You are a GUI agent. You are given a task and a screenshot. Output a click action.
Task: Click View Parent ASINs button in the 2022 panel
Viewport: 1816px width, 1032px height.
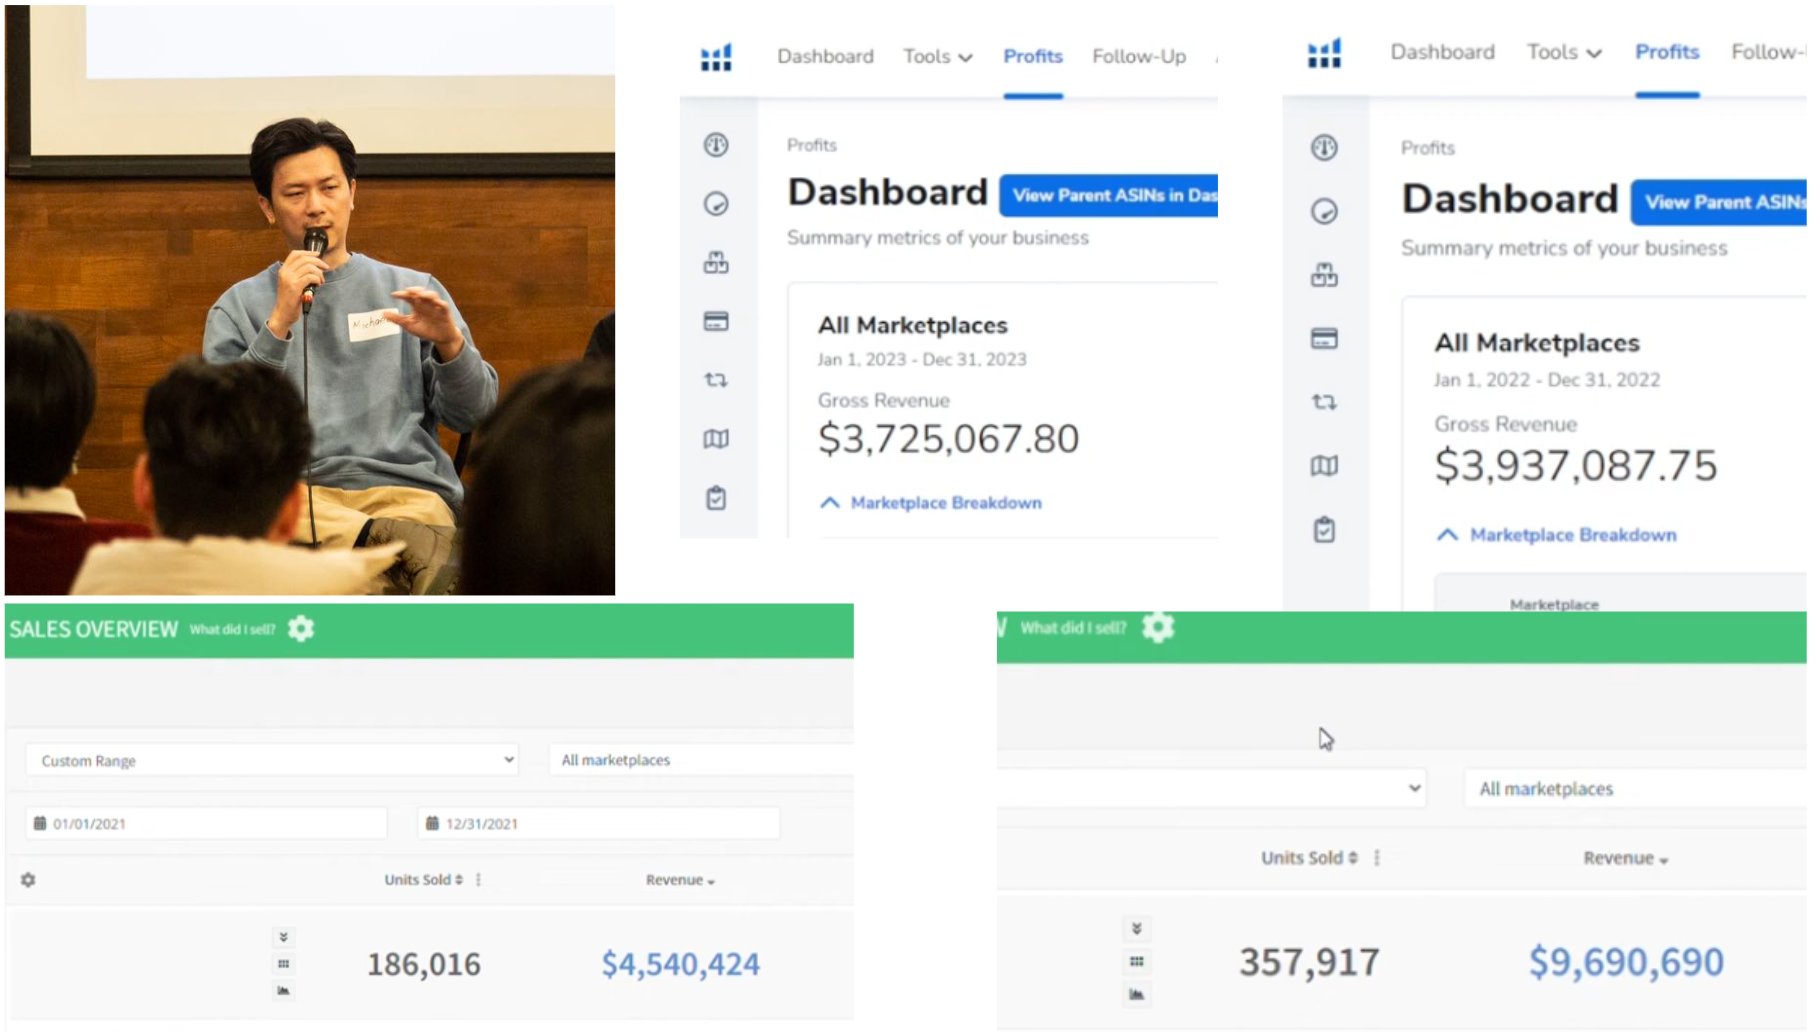1719,202
